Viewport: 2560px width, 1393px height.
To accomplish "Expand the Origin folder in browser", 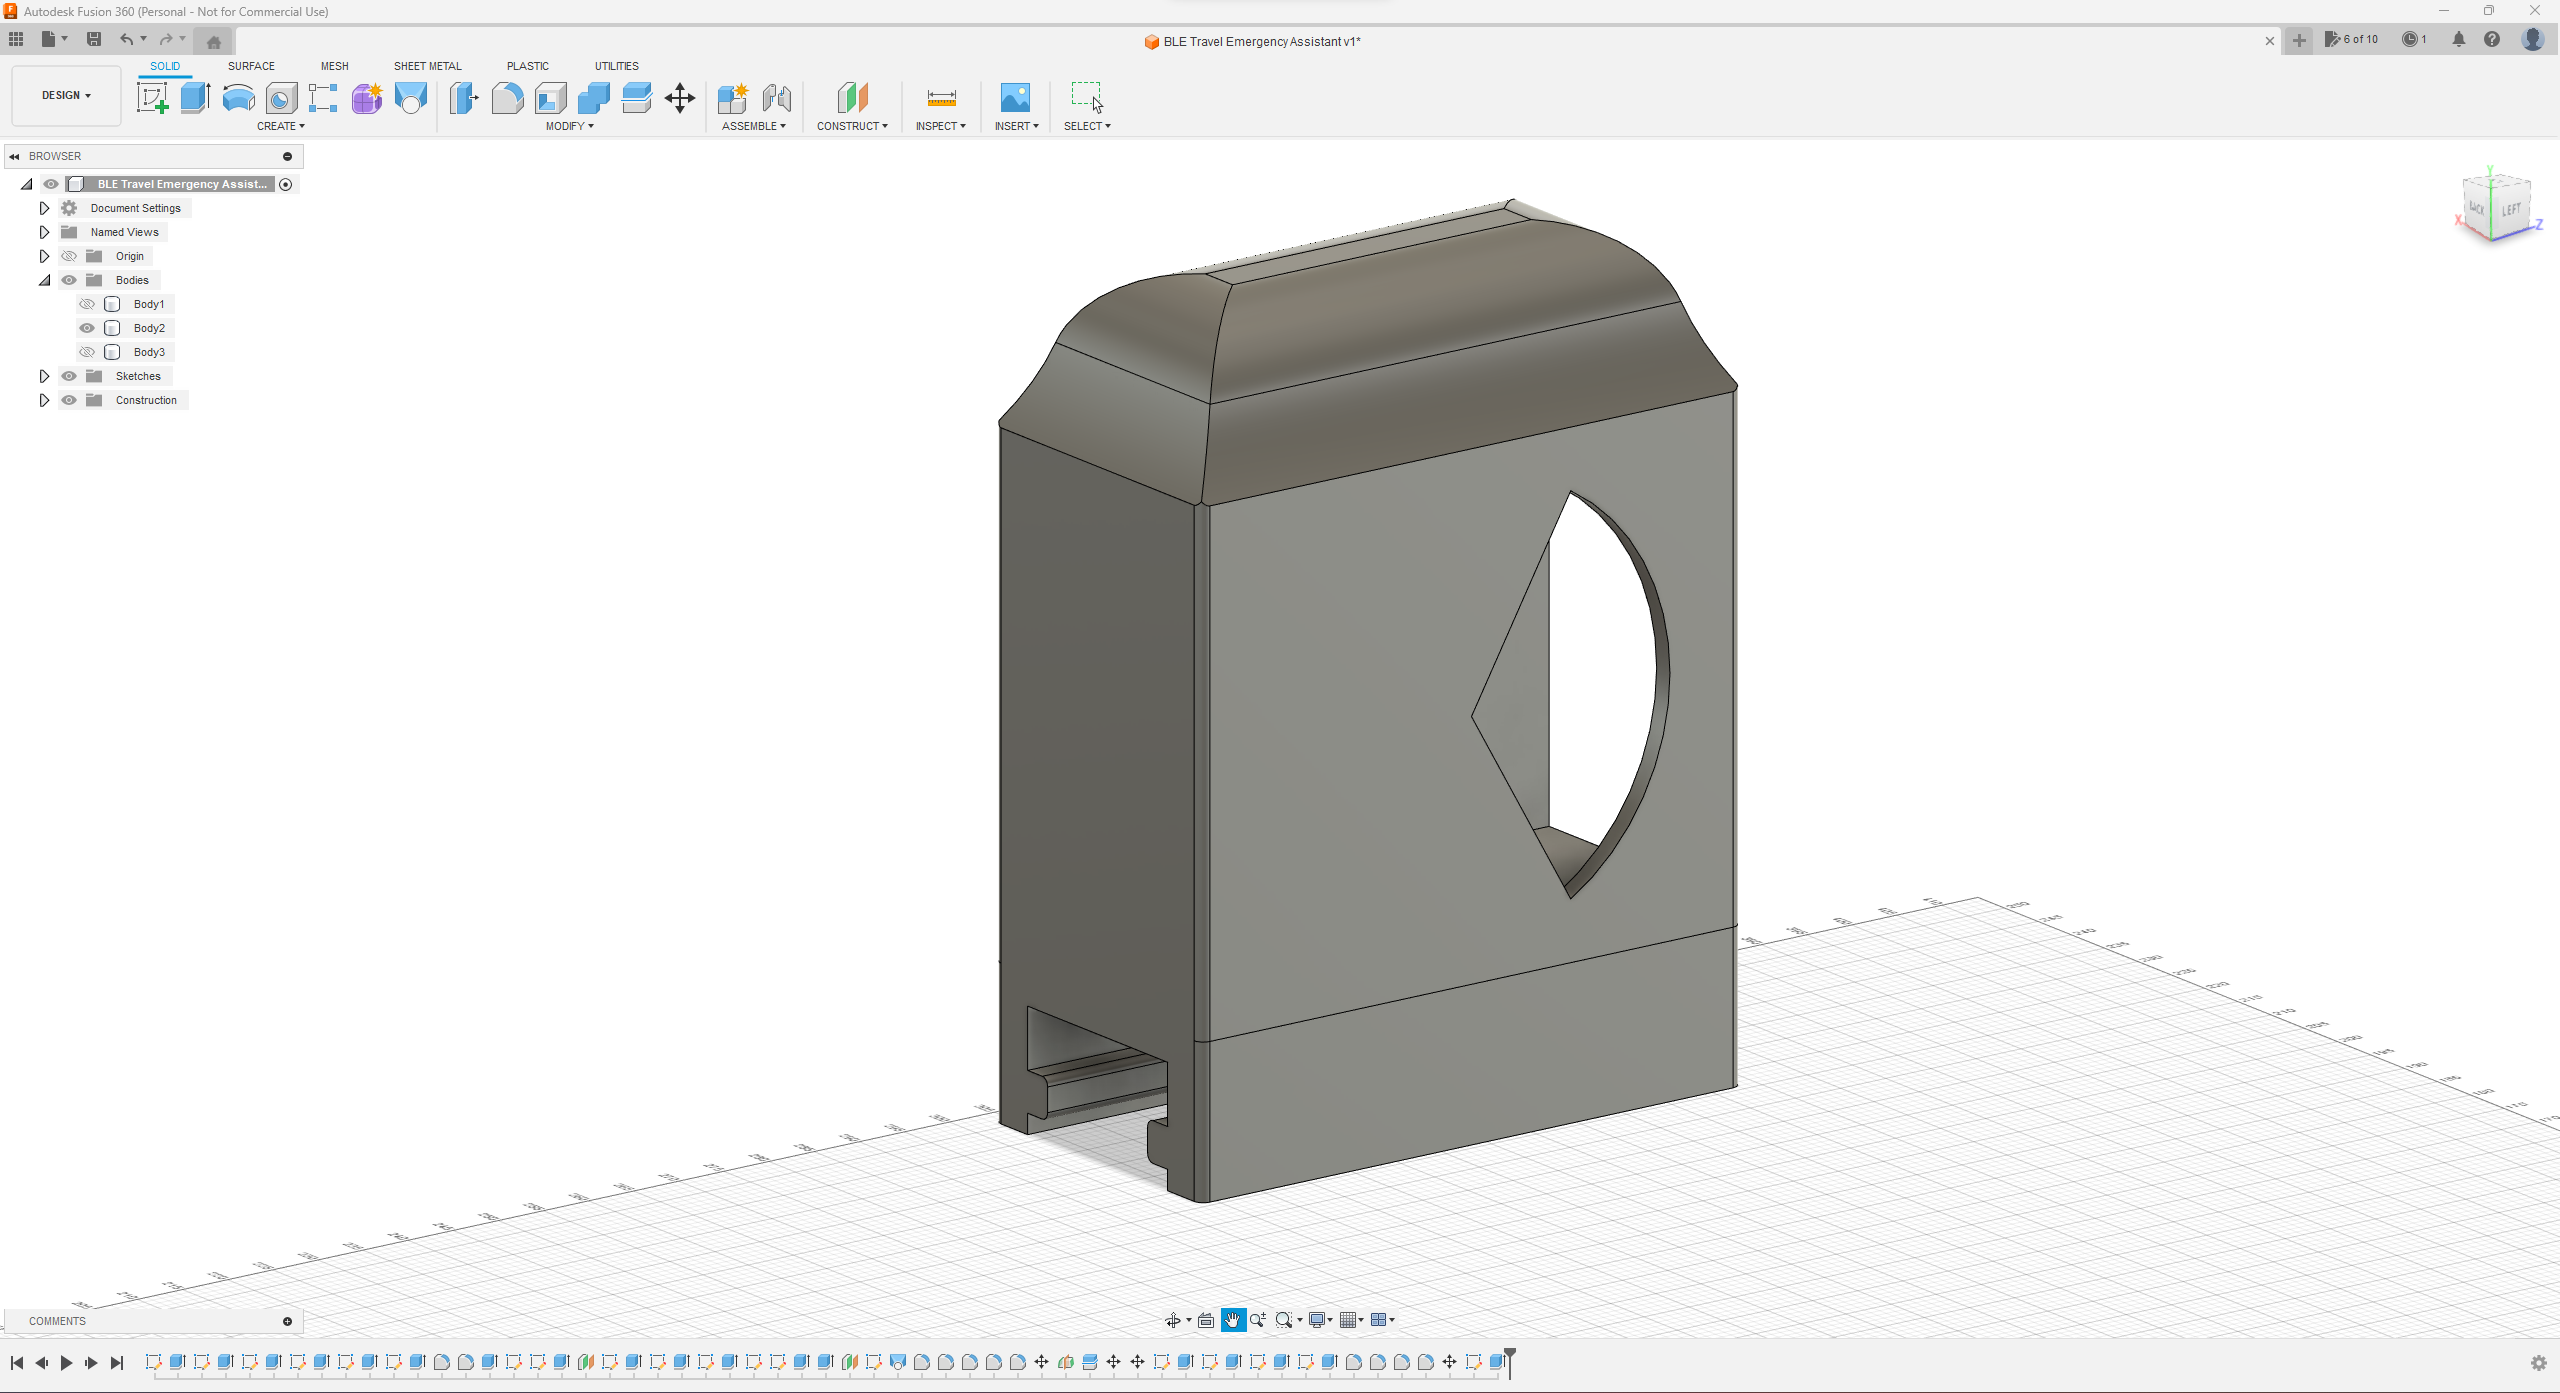I will [x=43, y=254].
